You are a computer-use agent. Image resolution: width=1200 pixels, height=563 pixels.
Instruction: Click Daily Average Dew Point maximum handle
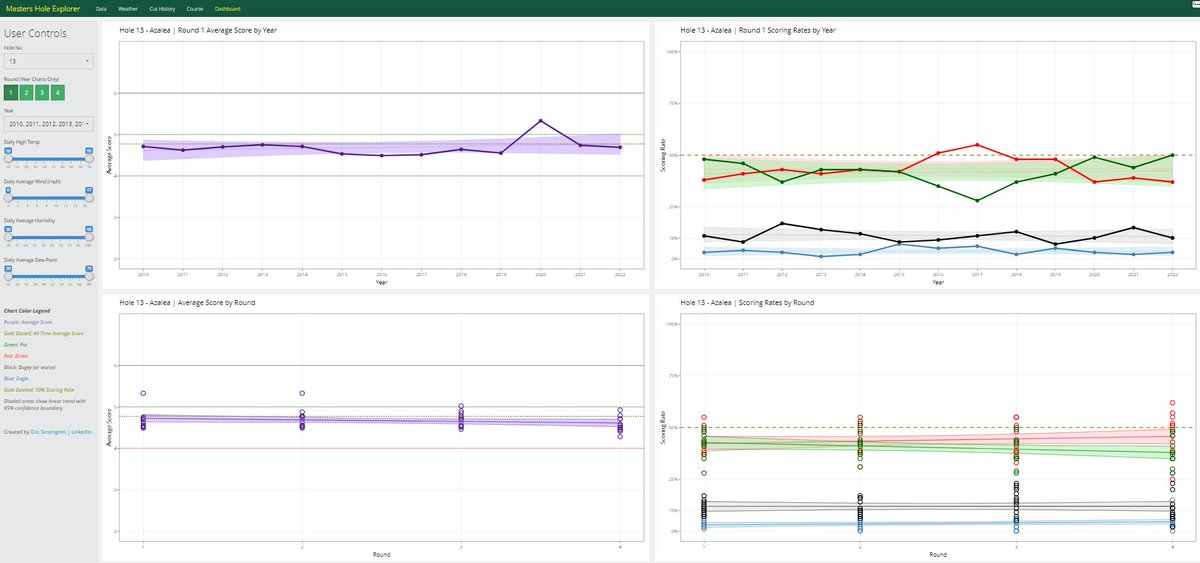coord(89,275)
